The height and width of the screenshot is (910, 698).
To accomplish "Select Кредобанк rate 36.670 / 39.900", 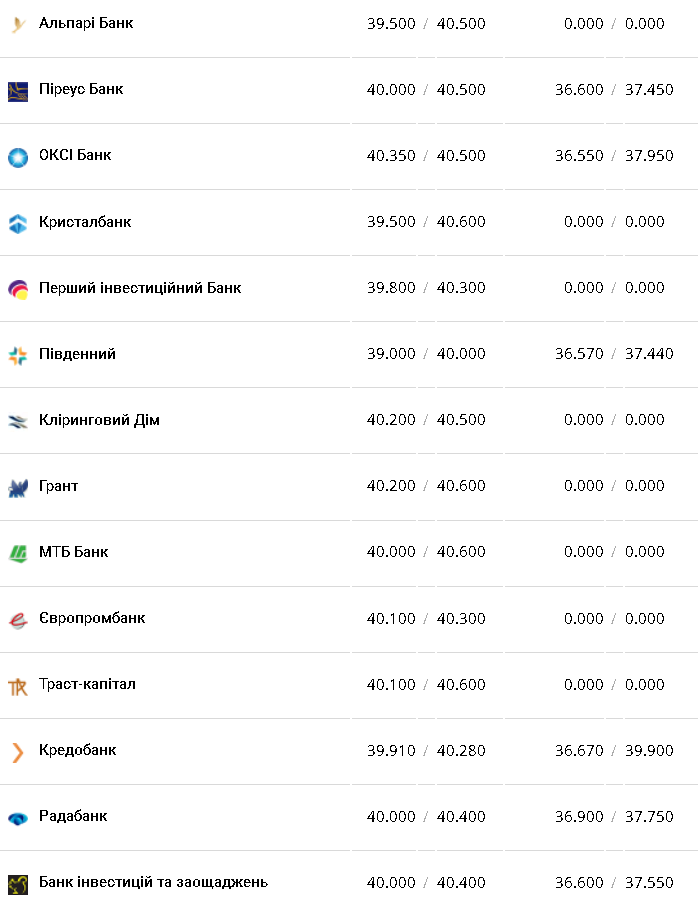I will 614,750.
